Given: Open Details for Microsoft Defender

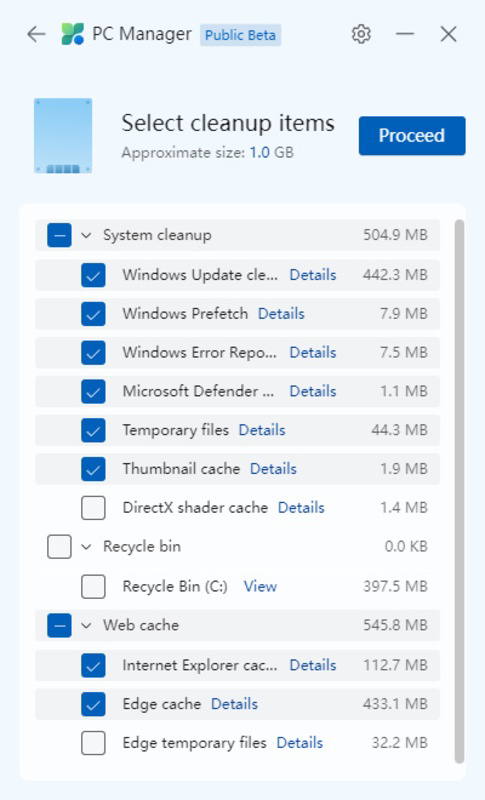Looking at the screenshot, I should 313,391.
